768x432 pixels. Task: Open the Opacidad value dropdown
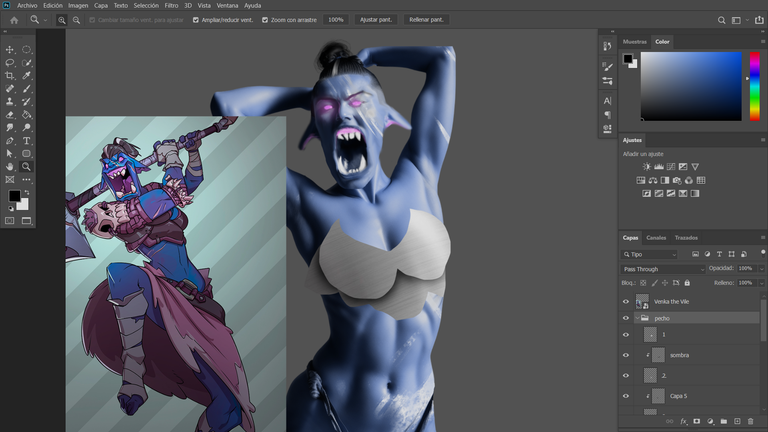coord(761,269)
